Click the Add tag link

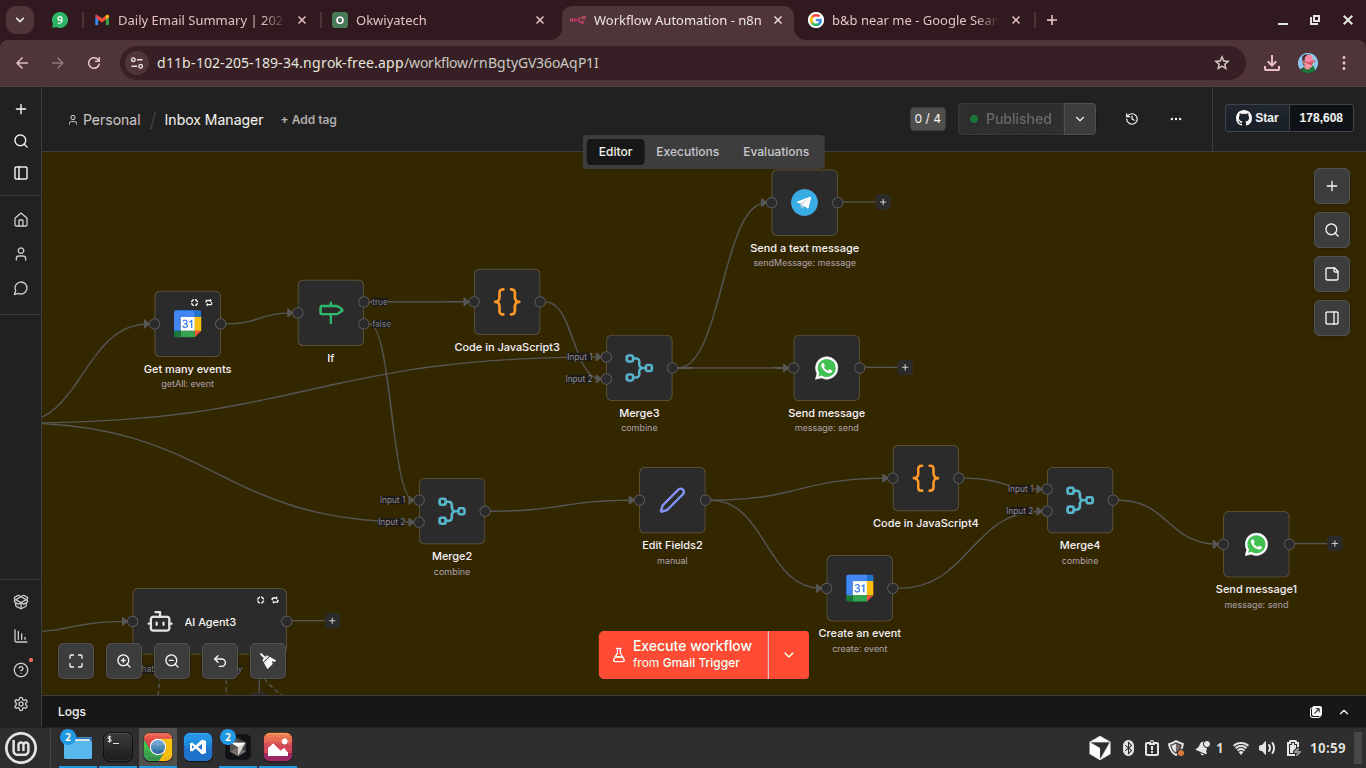(x=308, y=120)
